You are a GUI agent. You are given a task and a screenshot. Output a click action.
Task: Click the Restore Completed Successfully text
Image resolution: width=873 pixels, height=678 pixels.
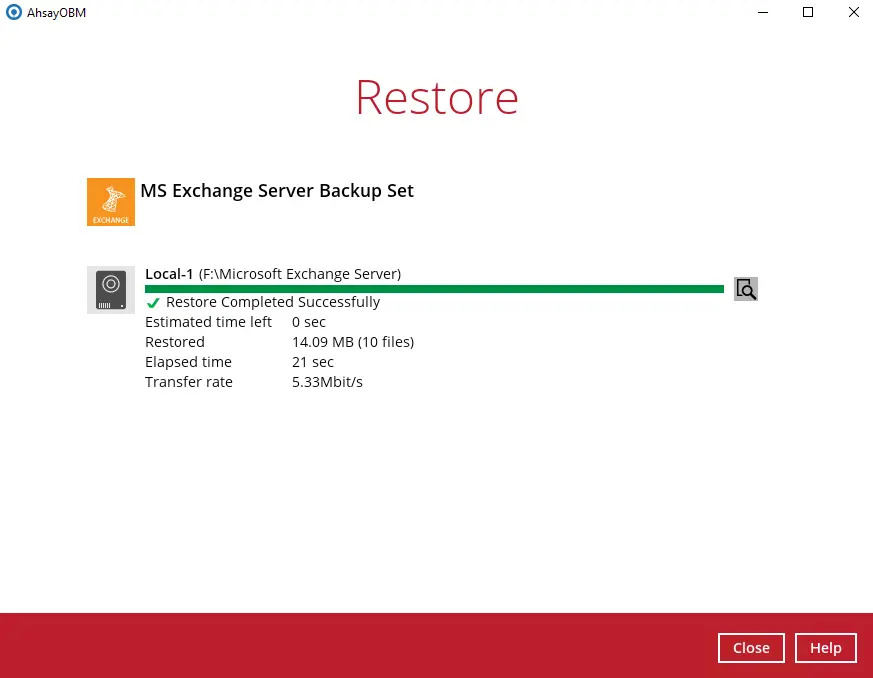click(x=273, y=302)
